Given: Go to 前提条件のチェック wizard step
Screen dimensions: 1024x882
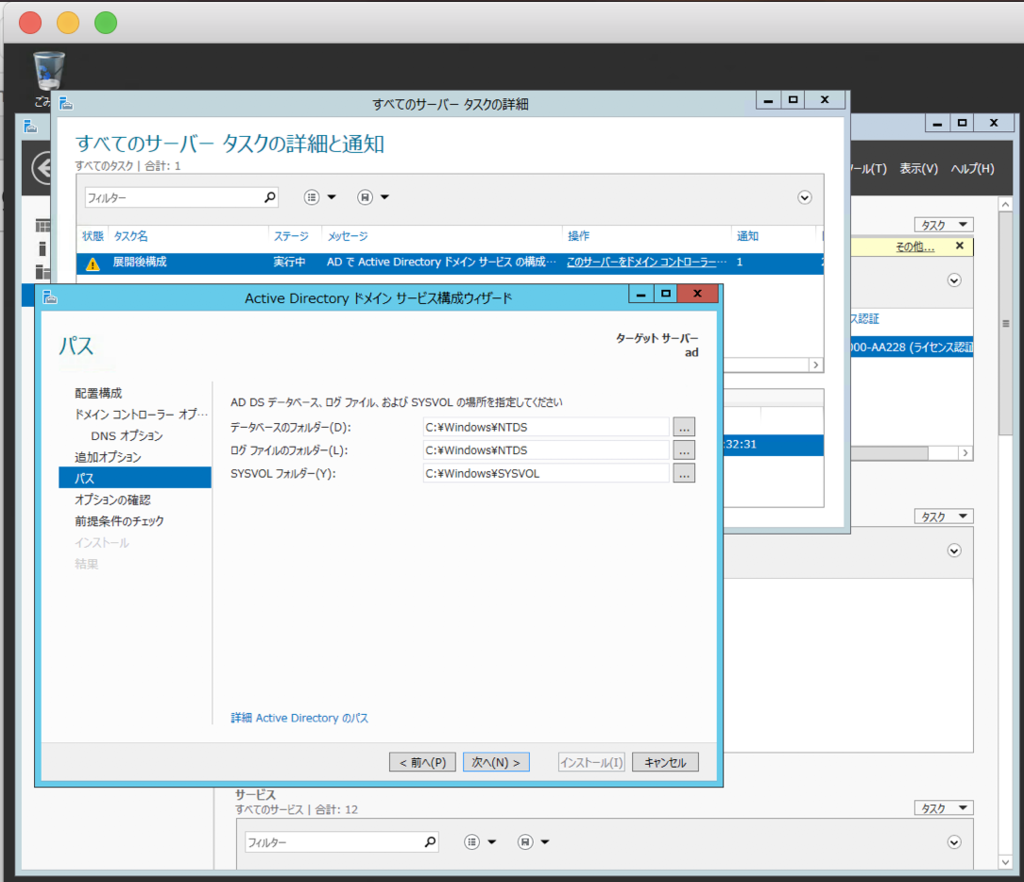Looking at the screenshot, I should [119, 521].
